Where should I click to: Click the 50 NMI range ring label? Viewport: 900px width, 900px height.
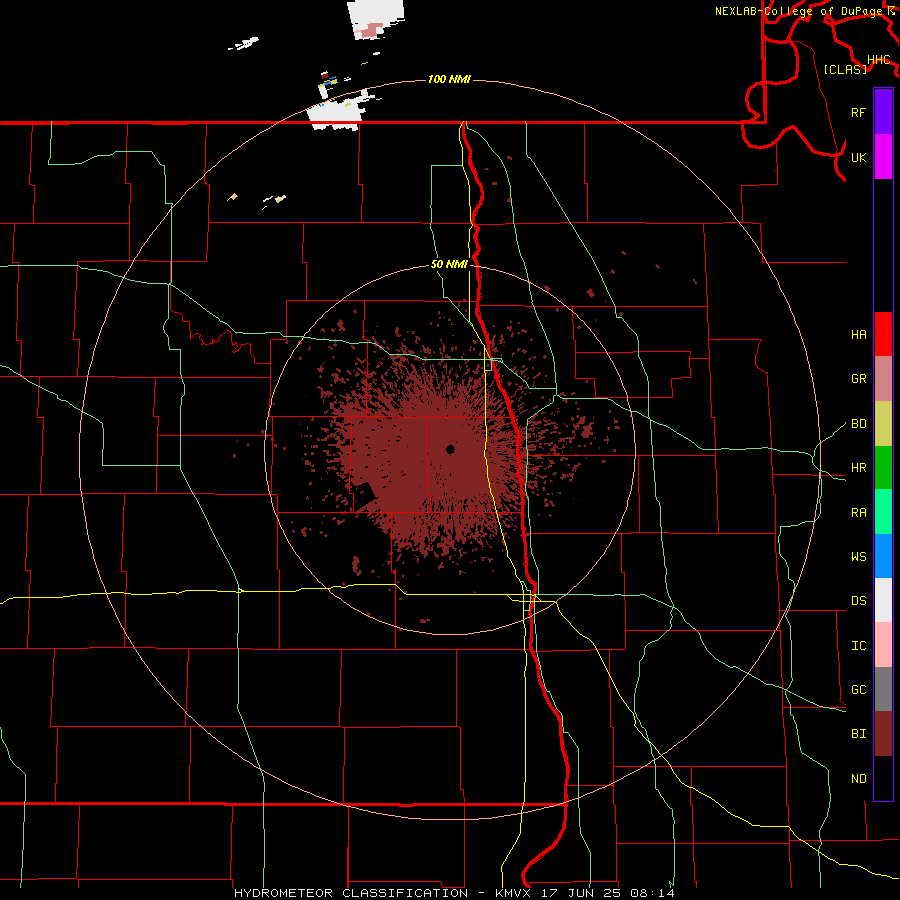pos(449,265)
